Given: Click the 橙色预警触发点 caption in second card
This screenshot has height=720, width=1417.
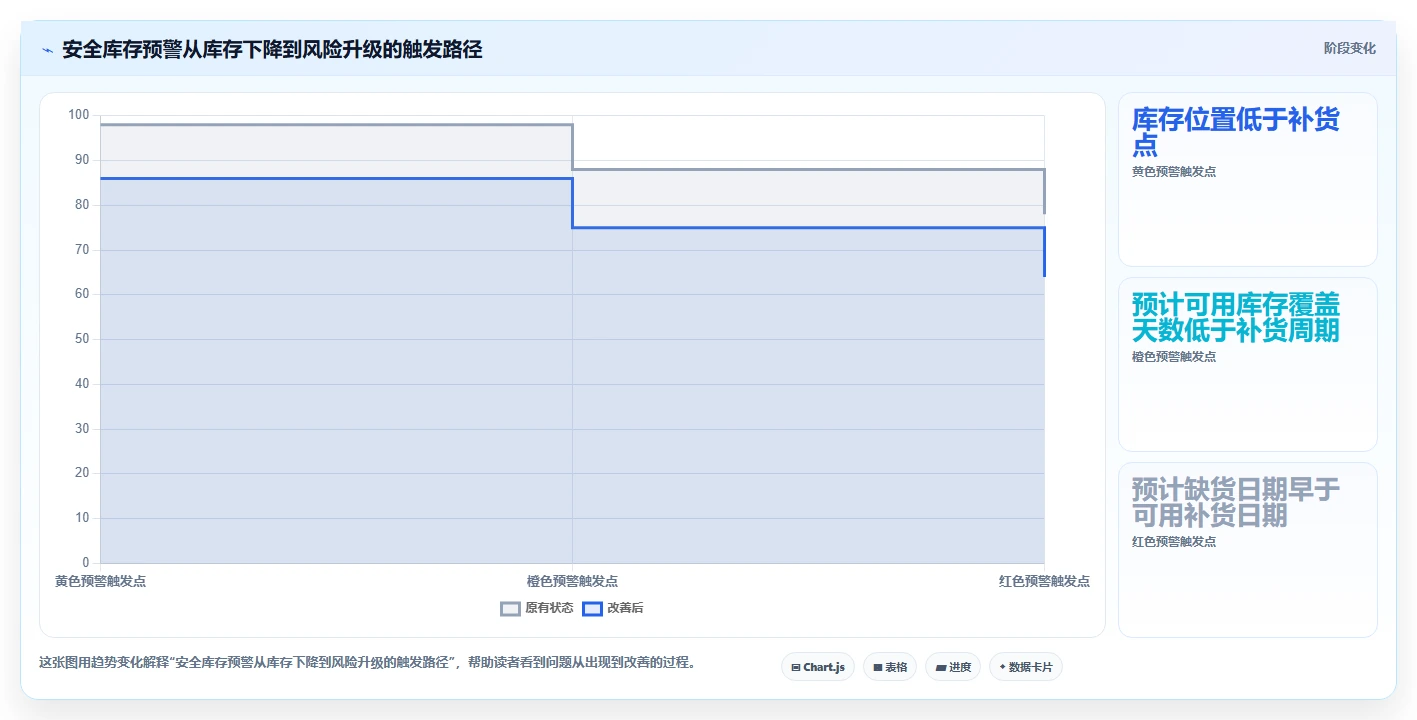Looking at the screenshot, I should tap(1174, 357).
